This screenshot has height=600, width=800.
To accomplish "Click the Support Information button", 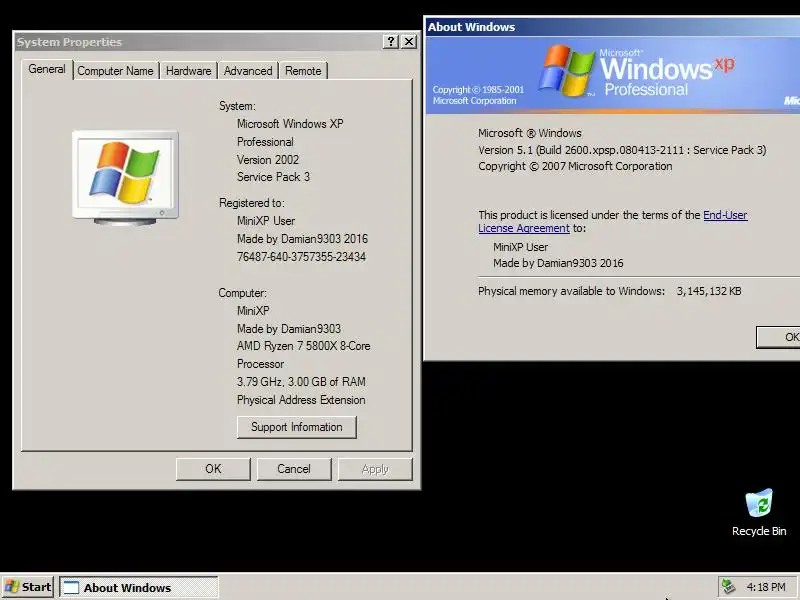I will coord(296,427).
